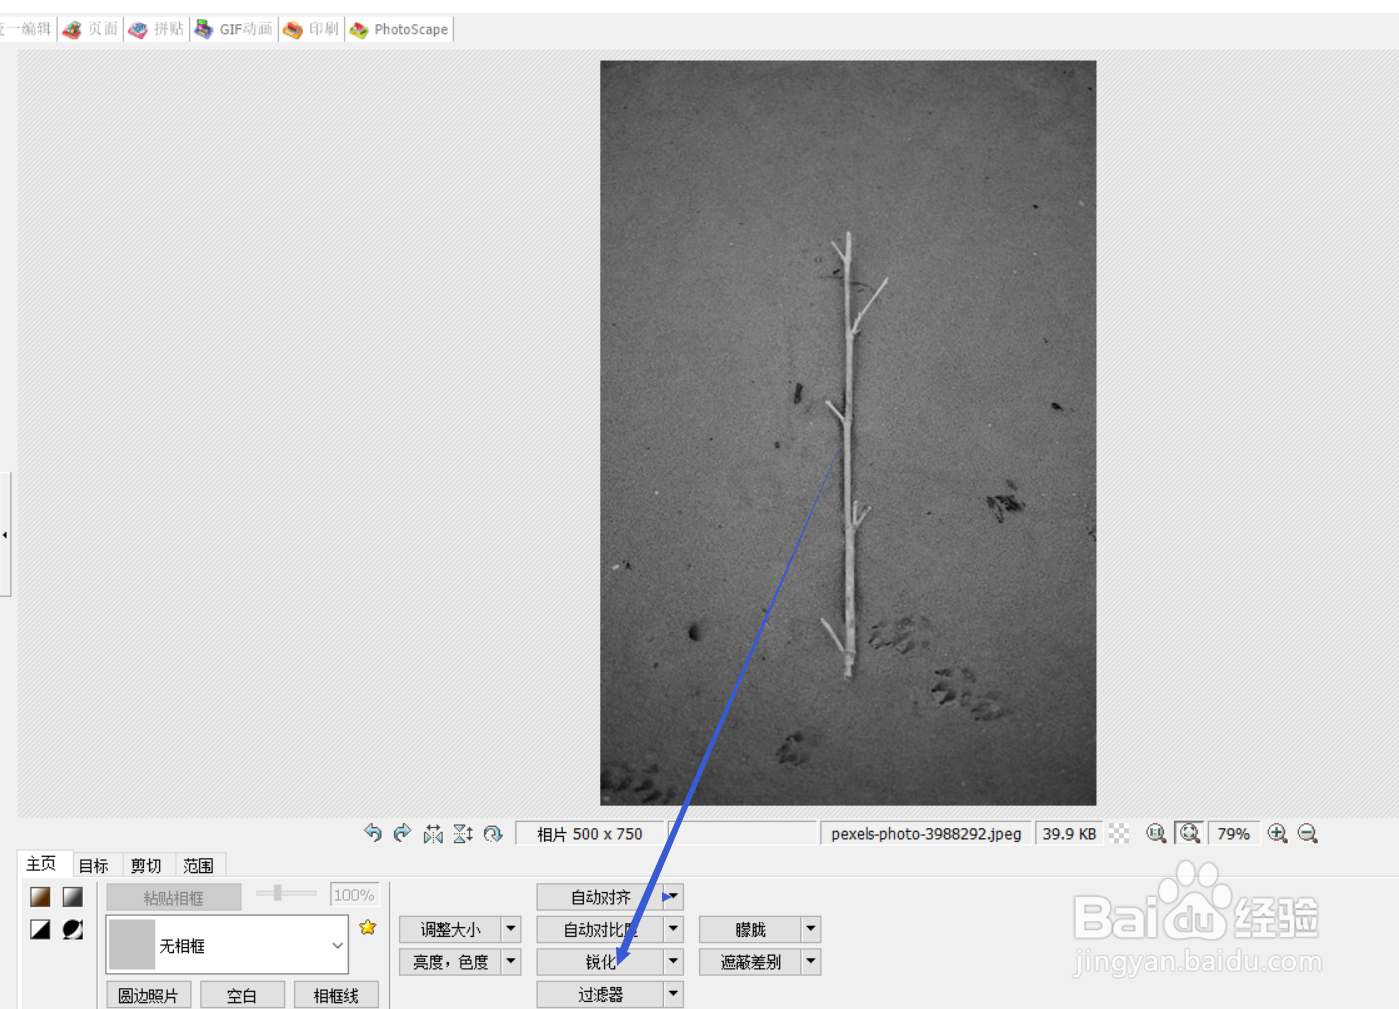Open the 拼贴 (Combine) tab icon
Image resolution: width=1399 pixels, height=1009 pixels.
click(138, 30)
